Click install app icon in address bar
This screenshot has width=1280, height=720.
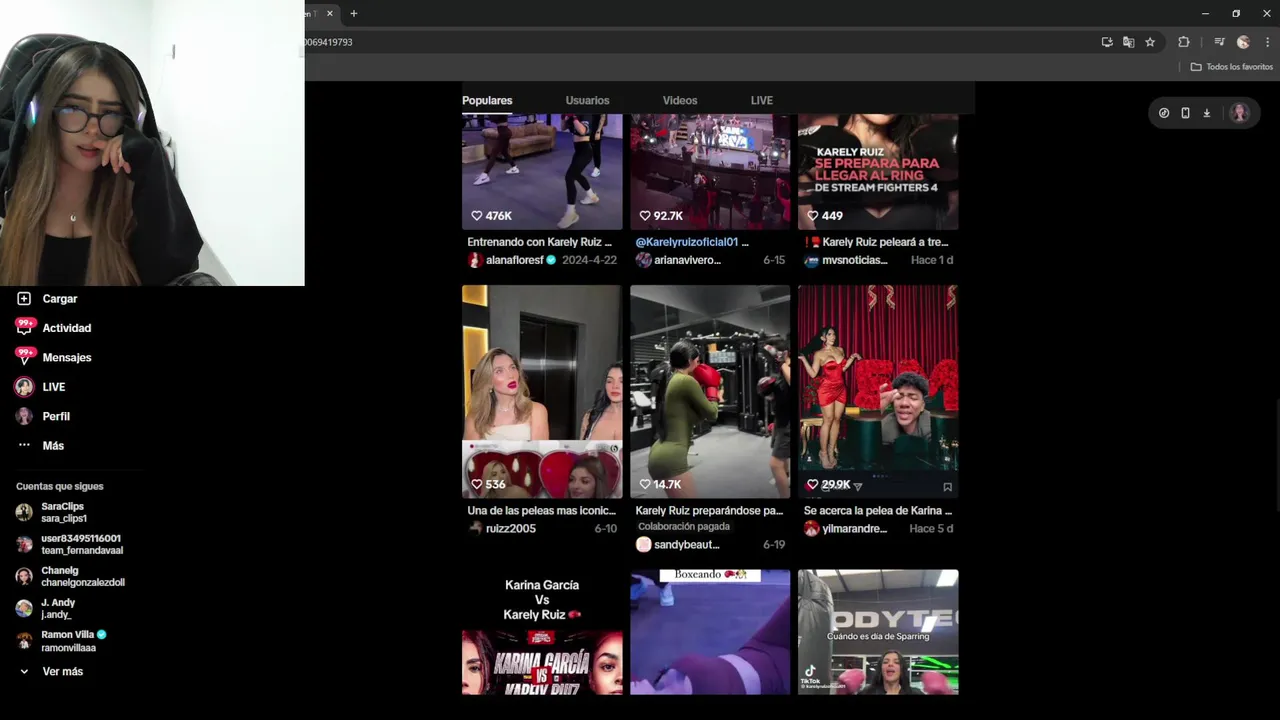[x=1107, y=42]
